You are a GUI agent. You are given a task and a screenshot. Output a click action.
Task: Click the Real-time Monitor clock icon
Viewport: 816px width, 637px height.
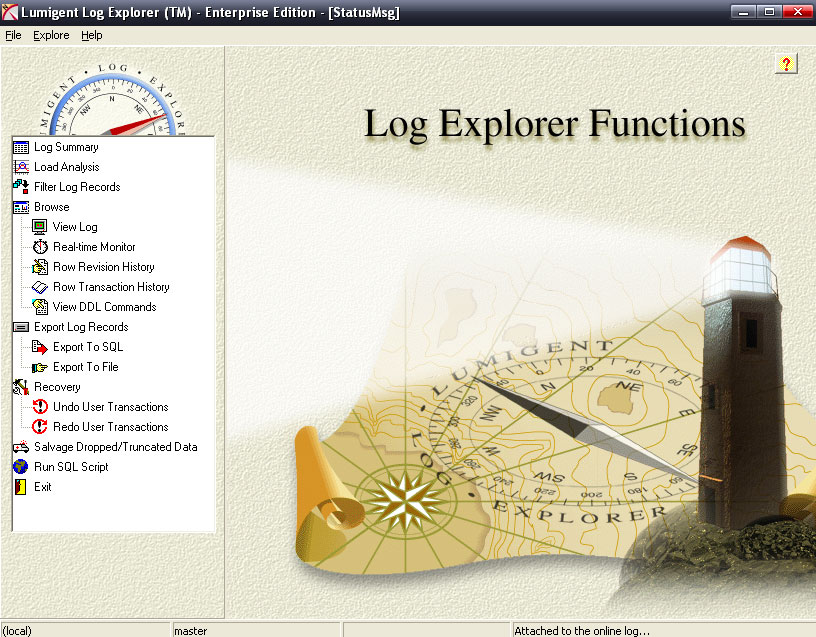coord(40,247)
